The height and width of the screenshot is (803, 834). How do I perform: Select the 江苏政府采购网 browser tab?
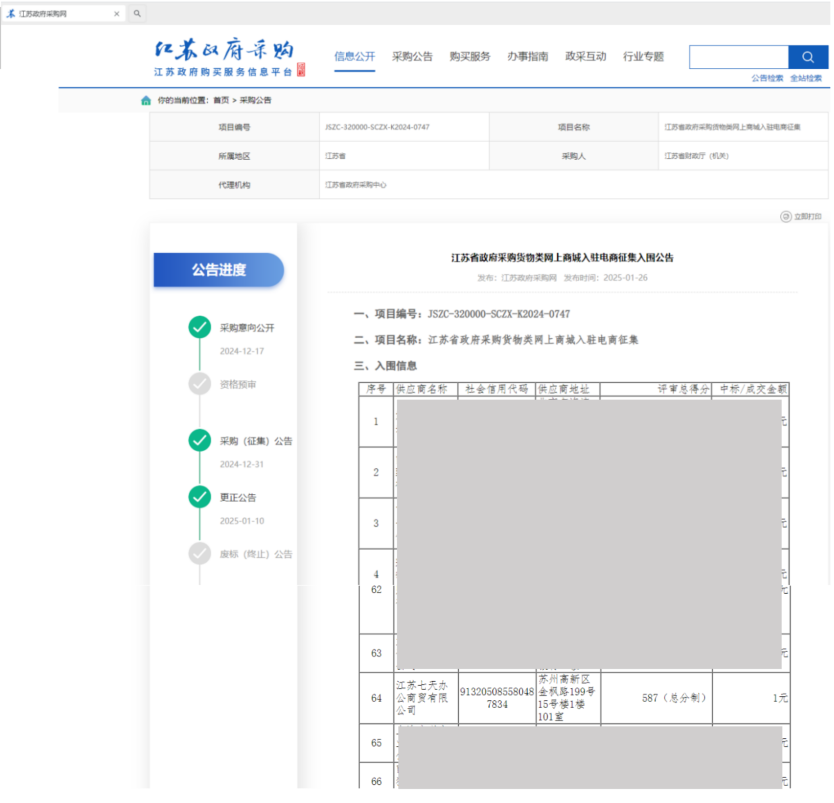[x=63, y=14]
